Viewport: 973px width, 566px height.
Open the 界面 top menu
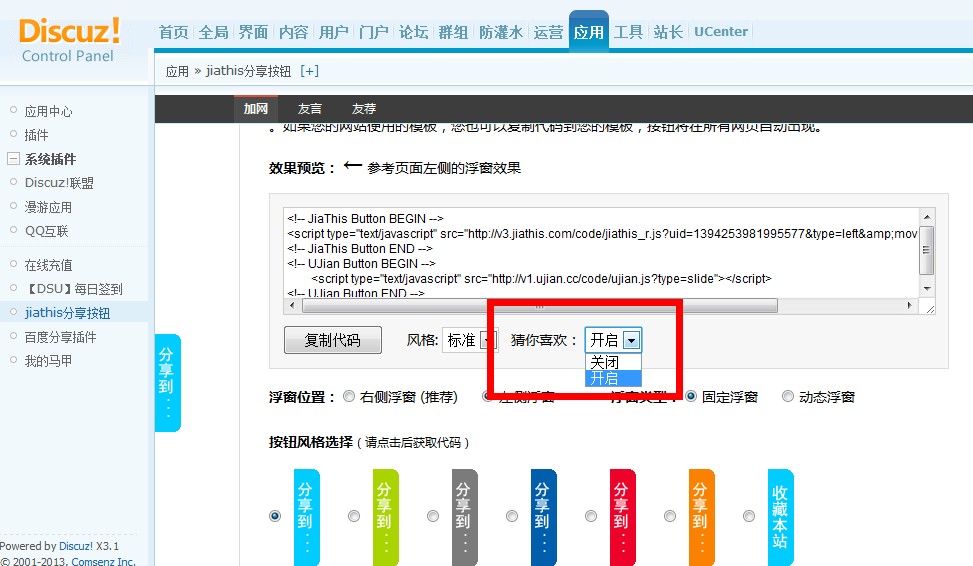[x=254, y=32]
